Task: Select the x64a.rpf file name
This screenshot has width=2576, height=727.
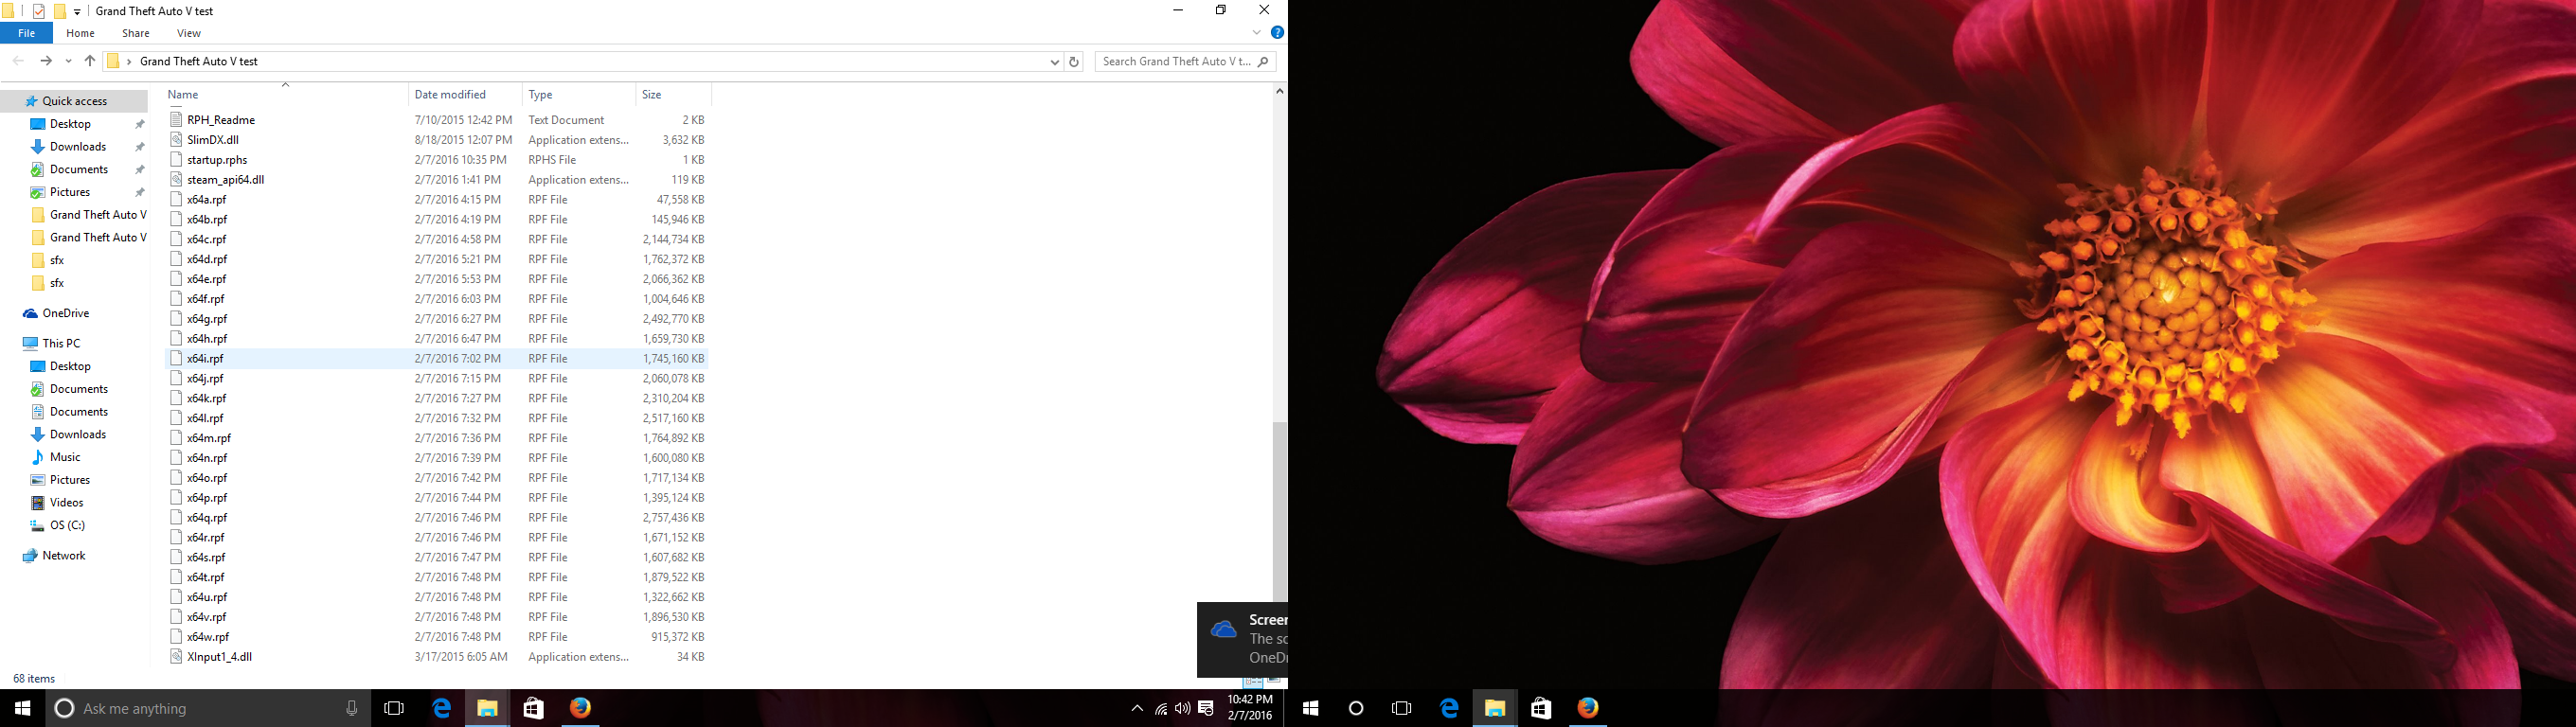Action: pos(206,200)
